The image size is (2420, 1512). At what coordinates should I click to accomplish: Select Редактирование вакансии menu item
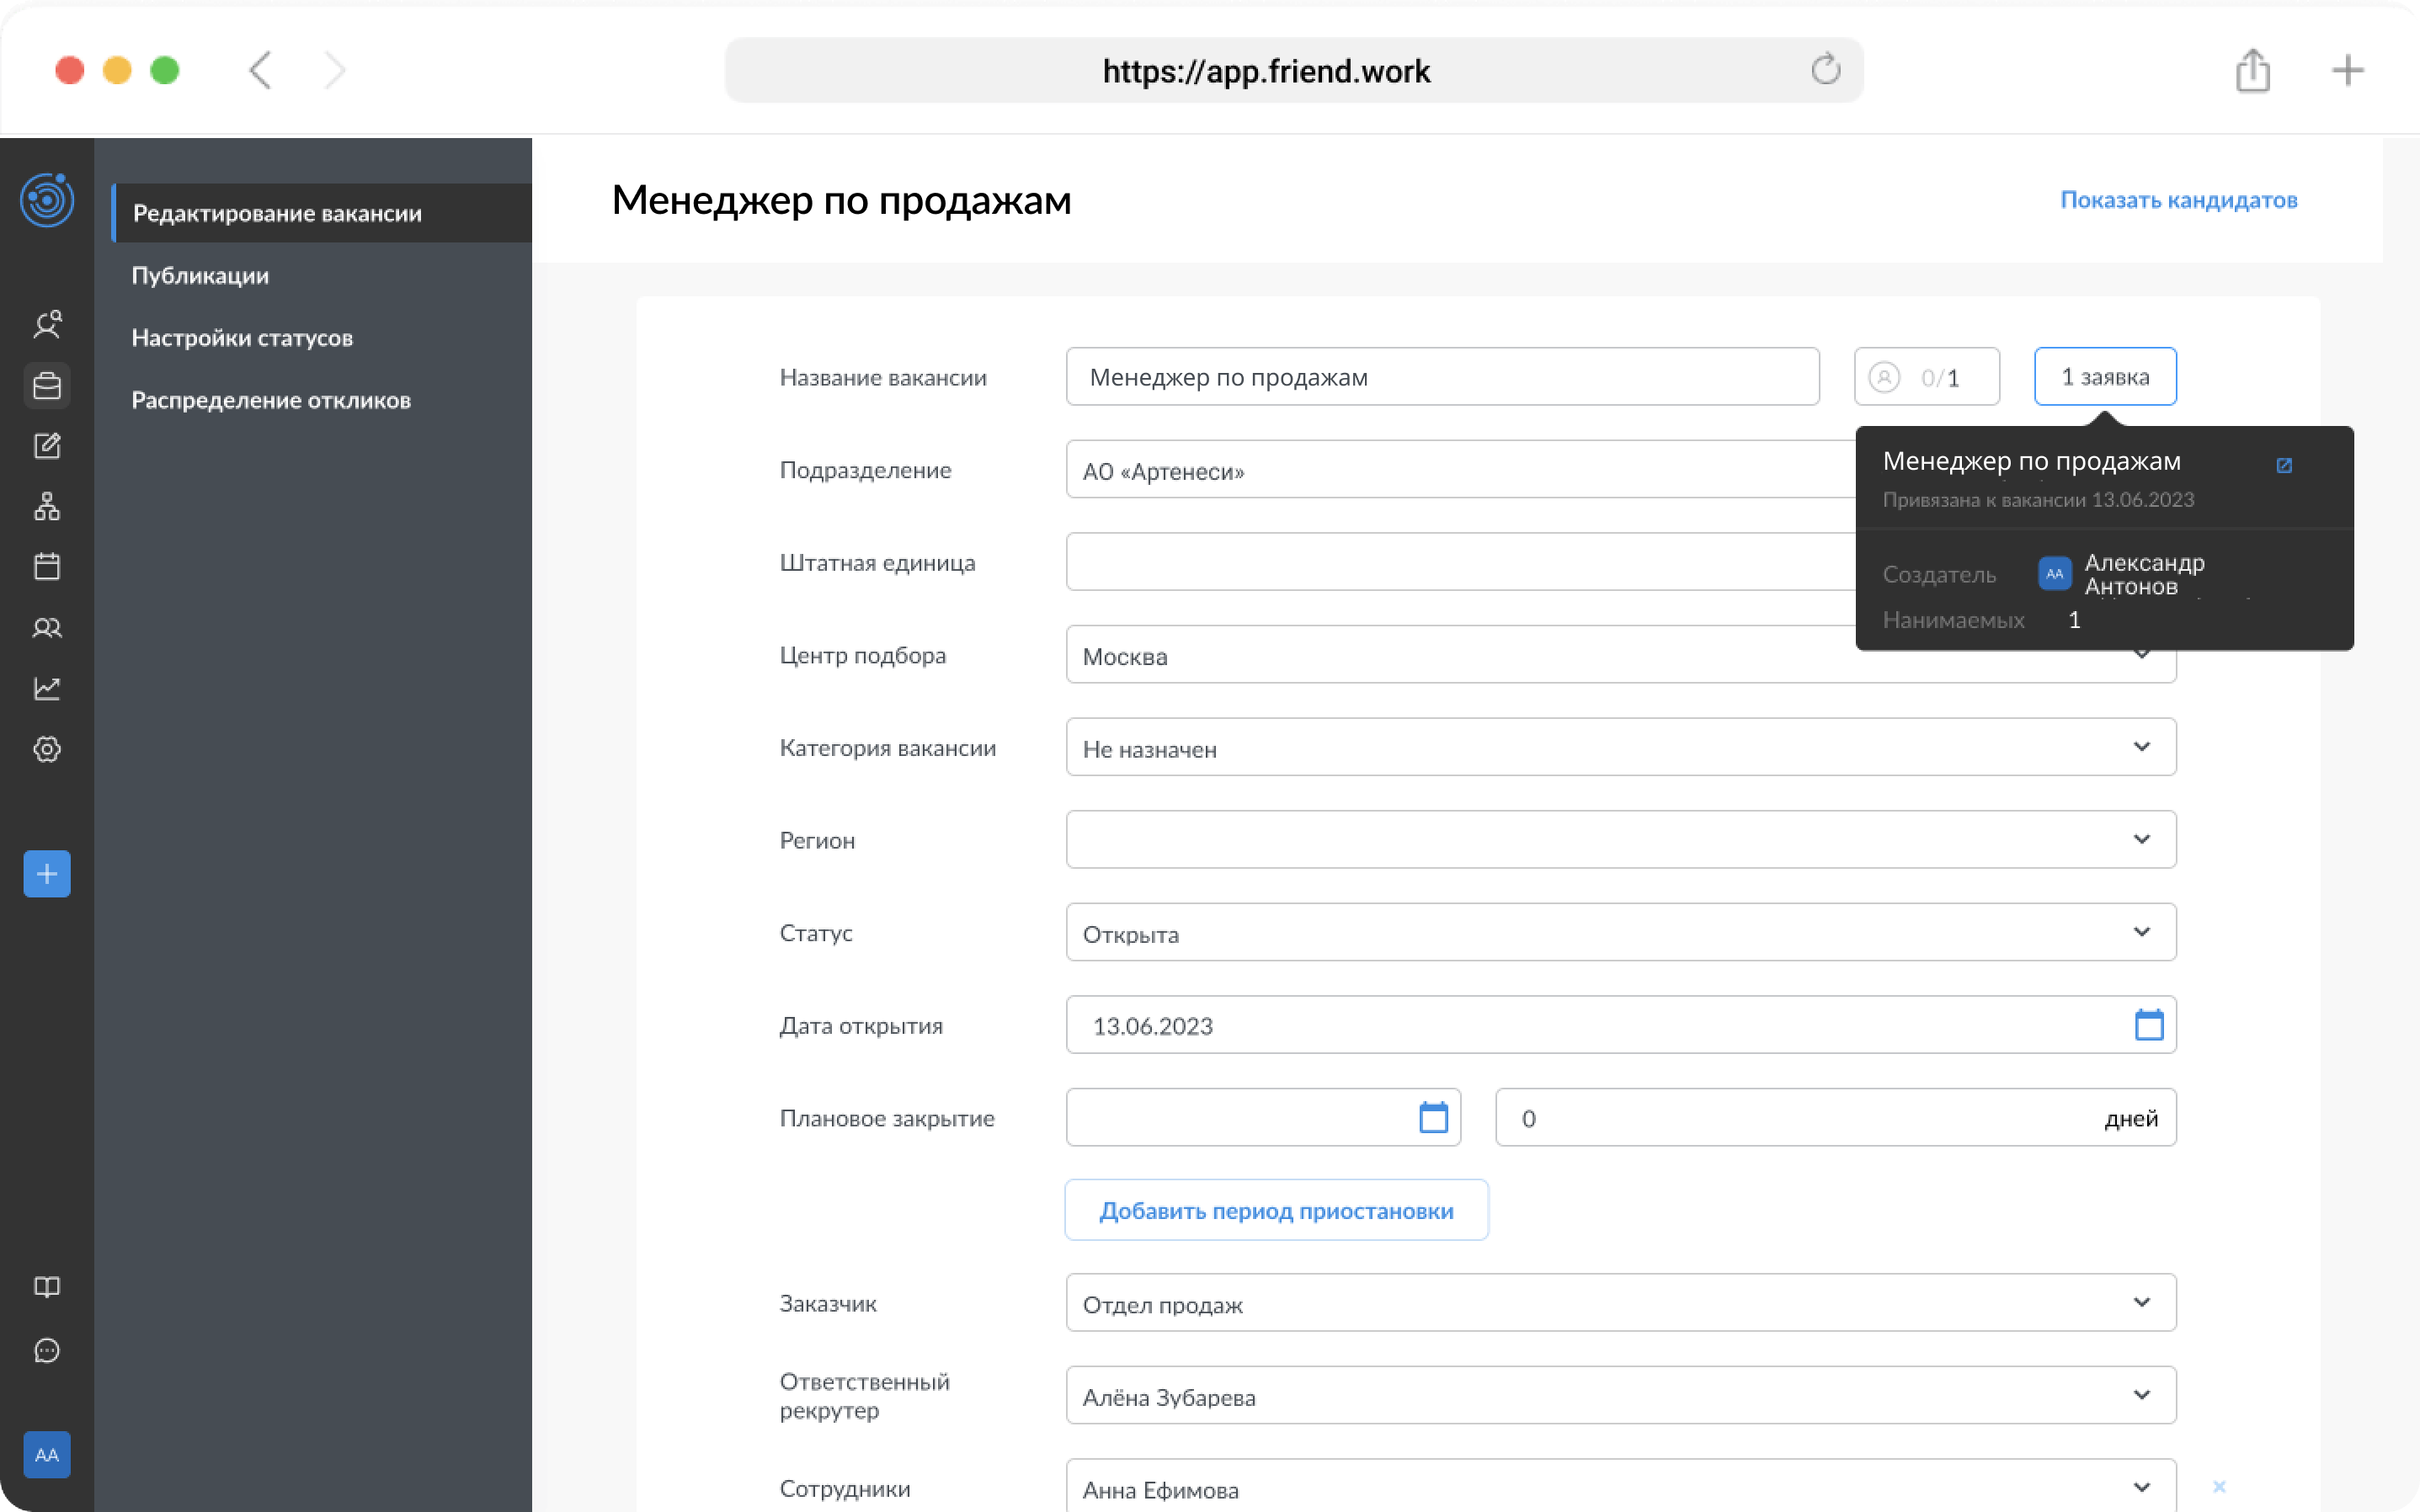[x=322, y=213]
